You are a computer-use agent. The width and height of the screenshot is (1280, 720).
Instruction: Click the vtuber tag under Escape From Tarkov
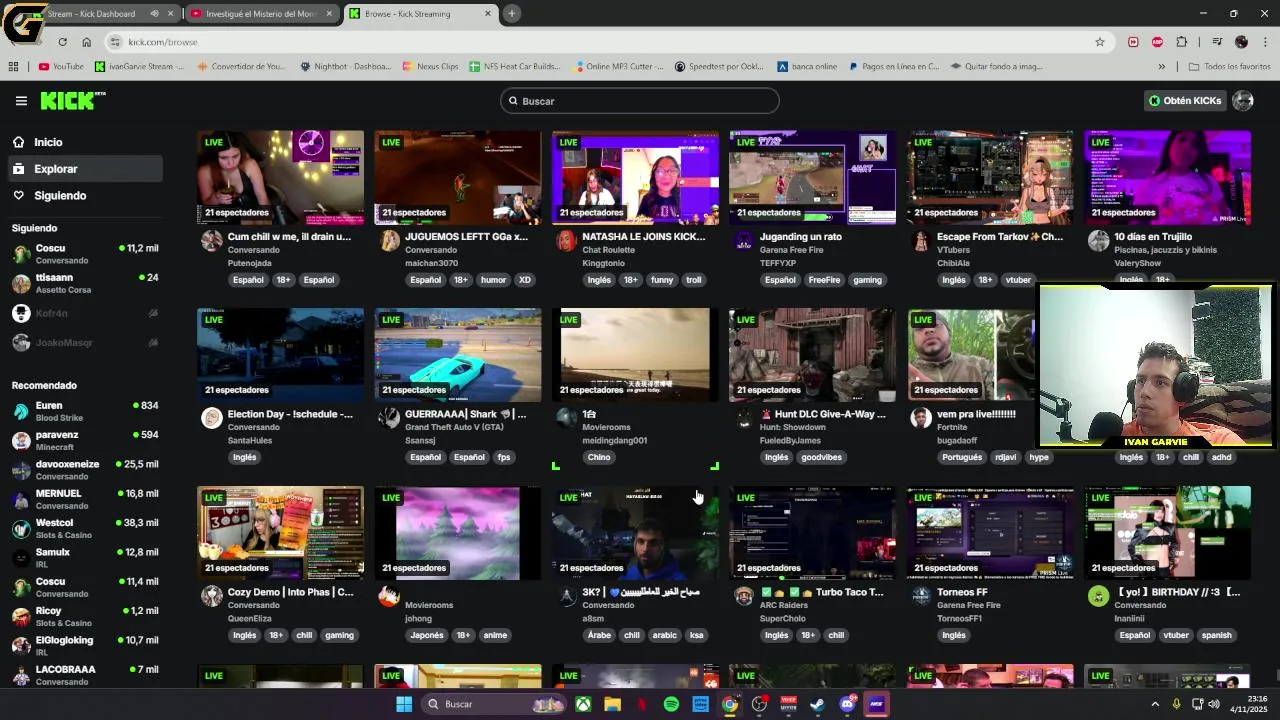(1018, 280)
